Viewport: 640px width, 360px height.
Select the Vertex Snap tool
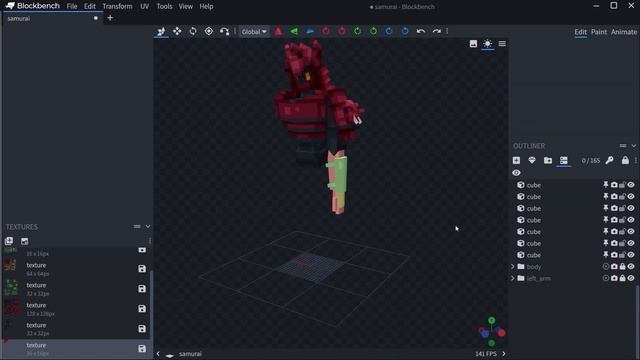(224, 31)
